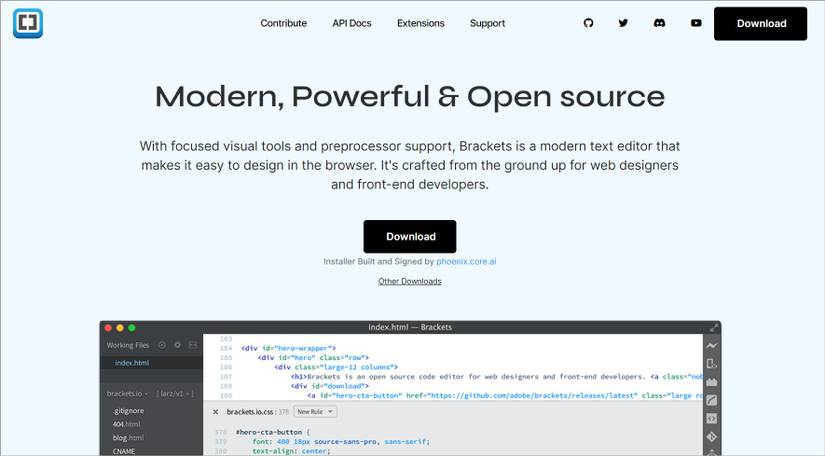Open the GitHub icon link

click(588, 23)
